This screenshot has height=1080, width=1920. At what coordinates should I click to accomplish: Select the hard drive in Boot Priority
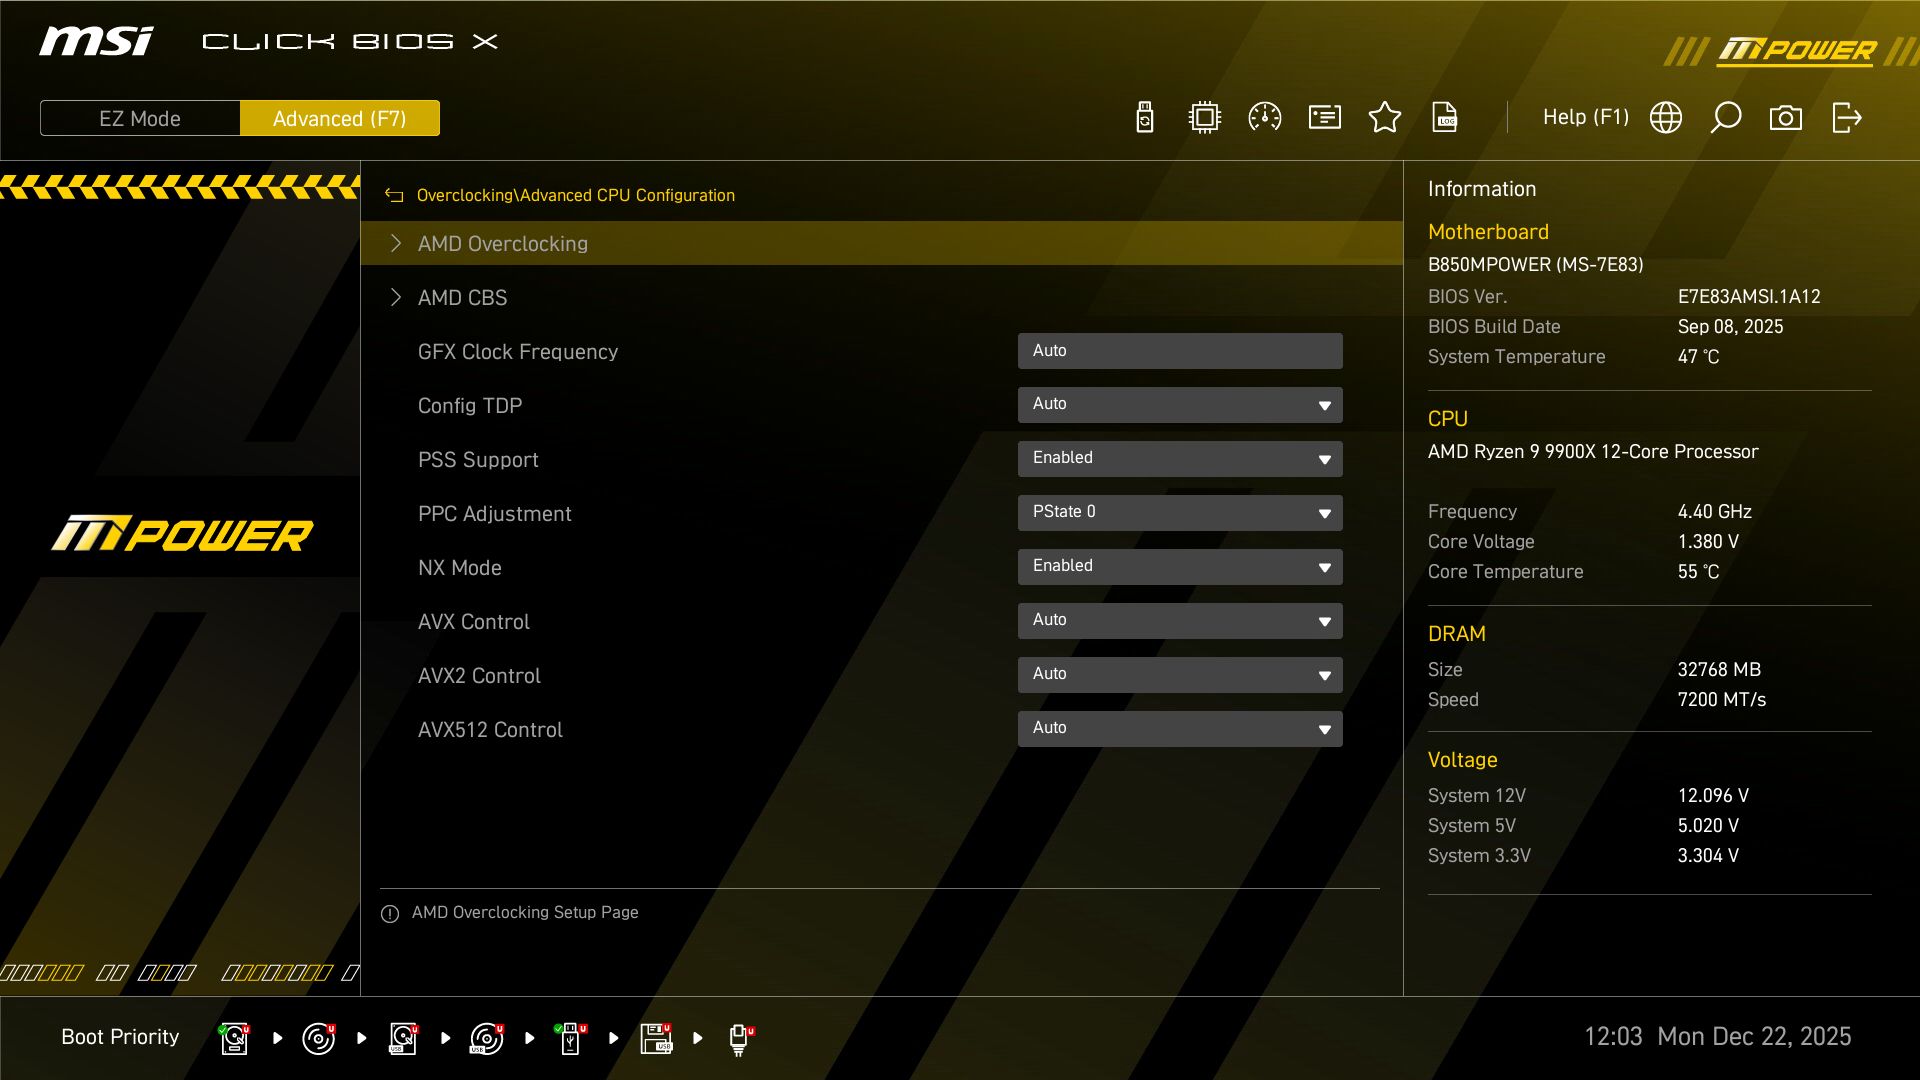click(233, 1037)
